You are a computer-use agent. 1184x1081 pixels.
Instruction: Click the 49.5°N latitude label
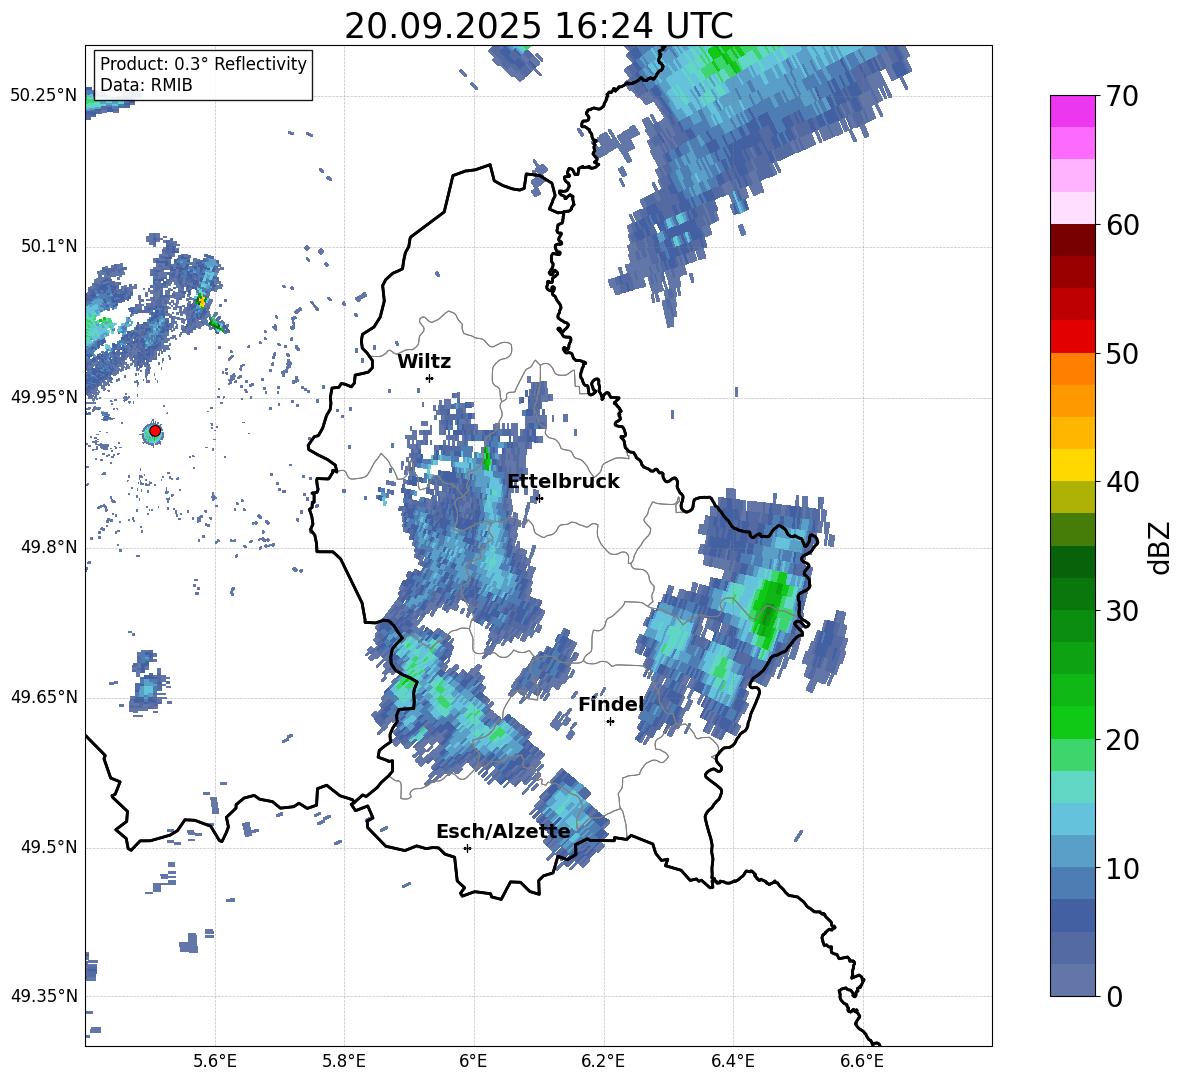[x=49, y=847]
